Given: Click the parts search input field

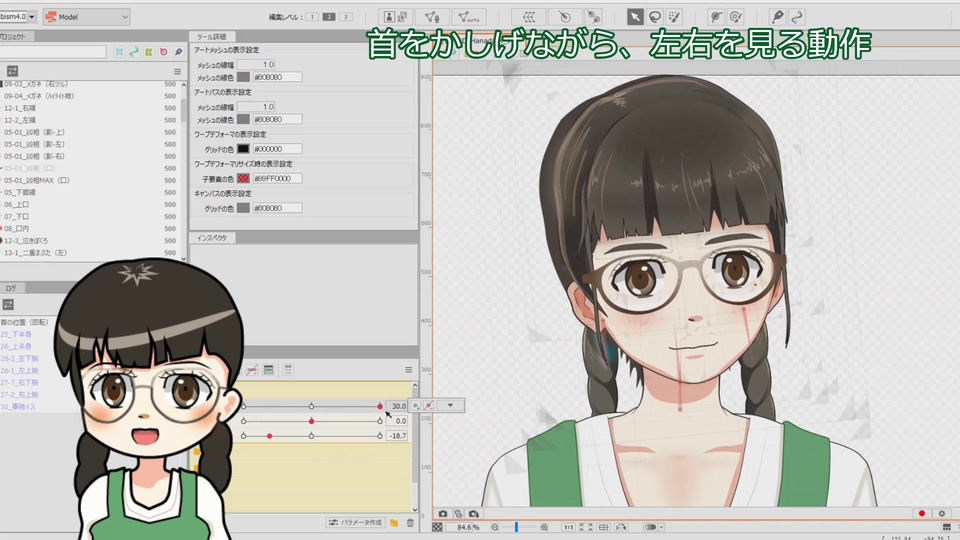Looking at the screenshot, I should click(54, 52).
